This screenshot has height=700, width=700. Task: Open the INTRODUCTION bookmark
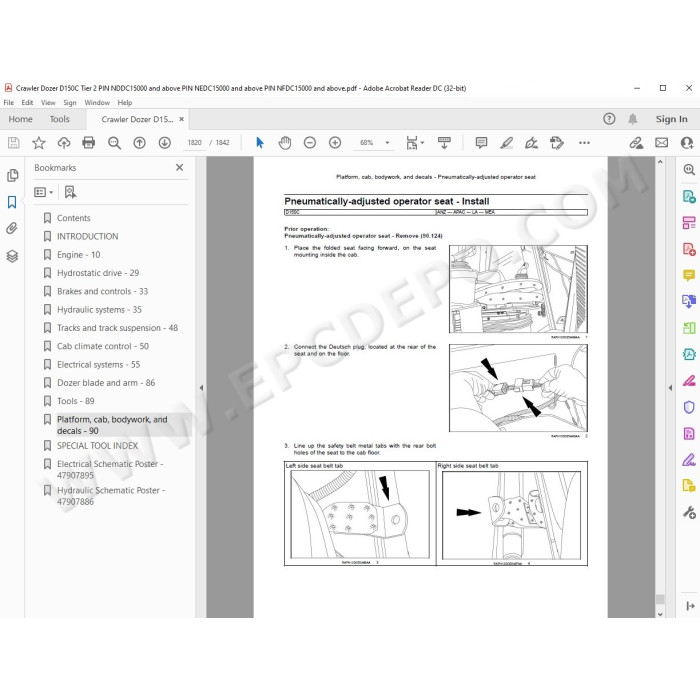click(88, 237)
